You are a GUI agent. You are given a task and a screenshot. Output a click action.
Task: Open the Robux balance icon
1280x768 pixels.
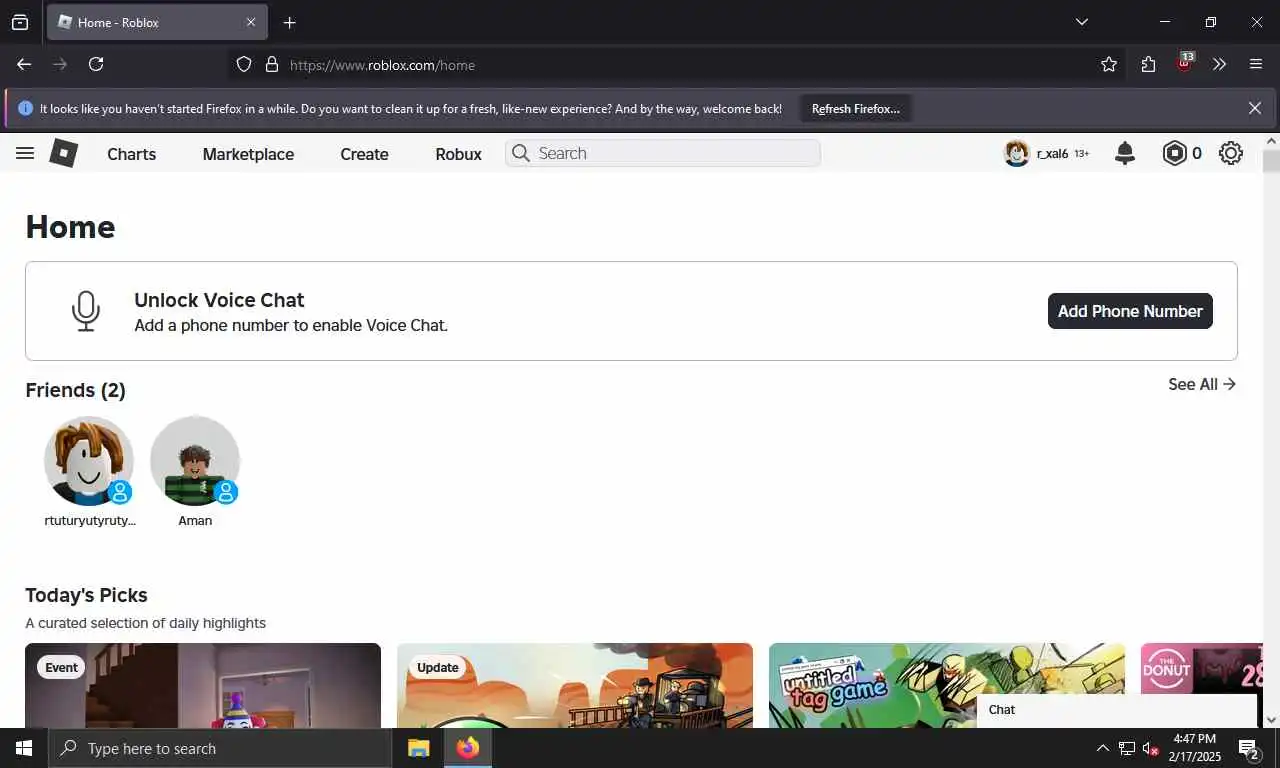click(x=1174, y=153)
